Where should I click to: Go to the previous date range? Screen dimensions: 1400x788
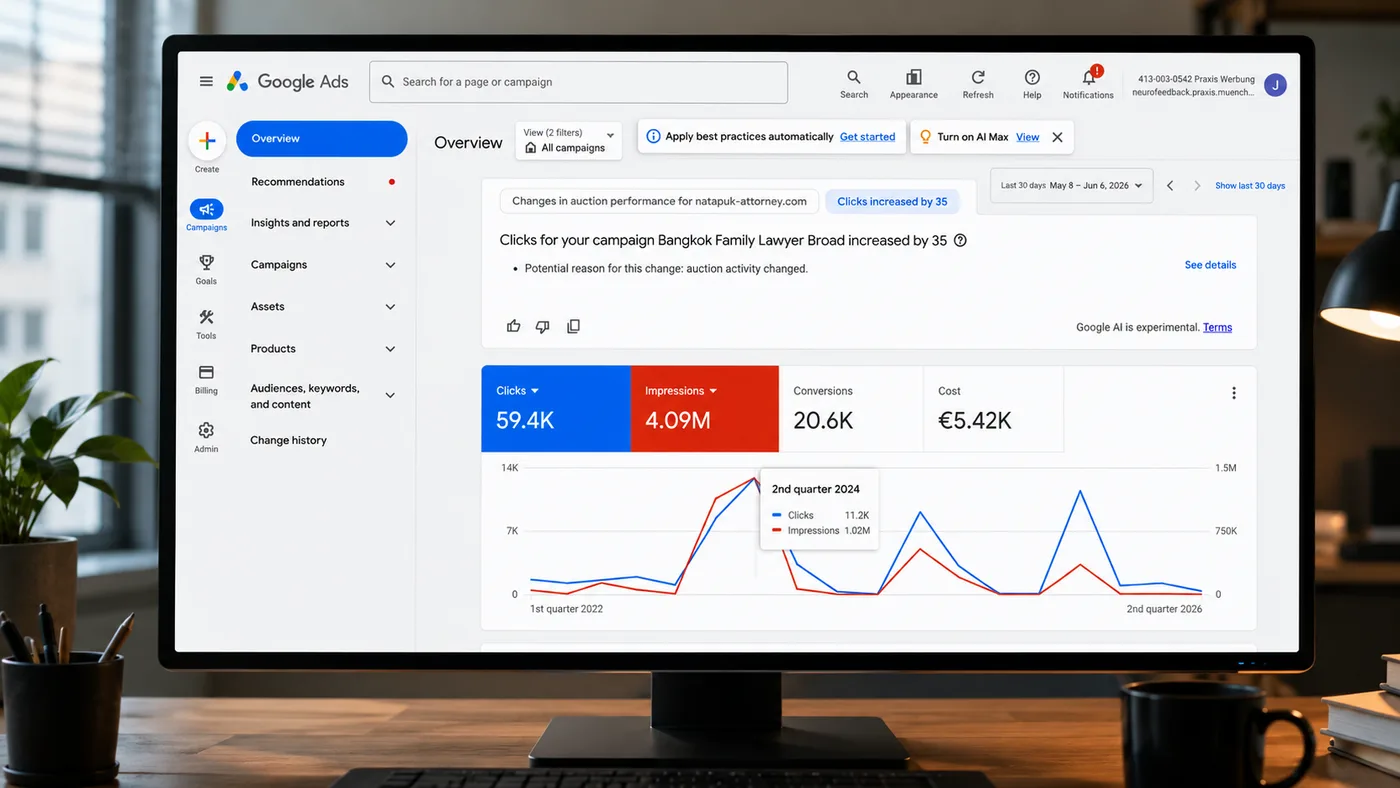click(x=1170, y=186)
